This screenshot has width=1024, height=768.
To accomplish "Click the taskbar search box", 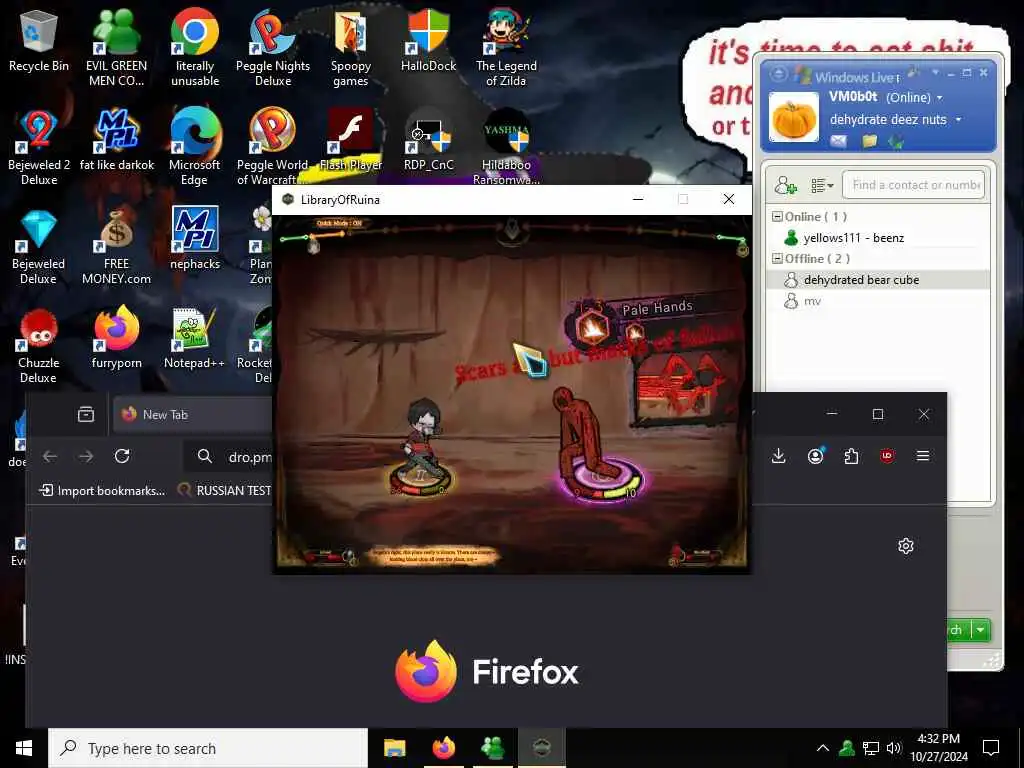I will (208, 748).
